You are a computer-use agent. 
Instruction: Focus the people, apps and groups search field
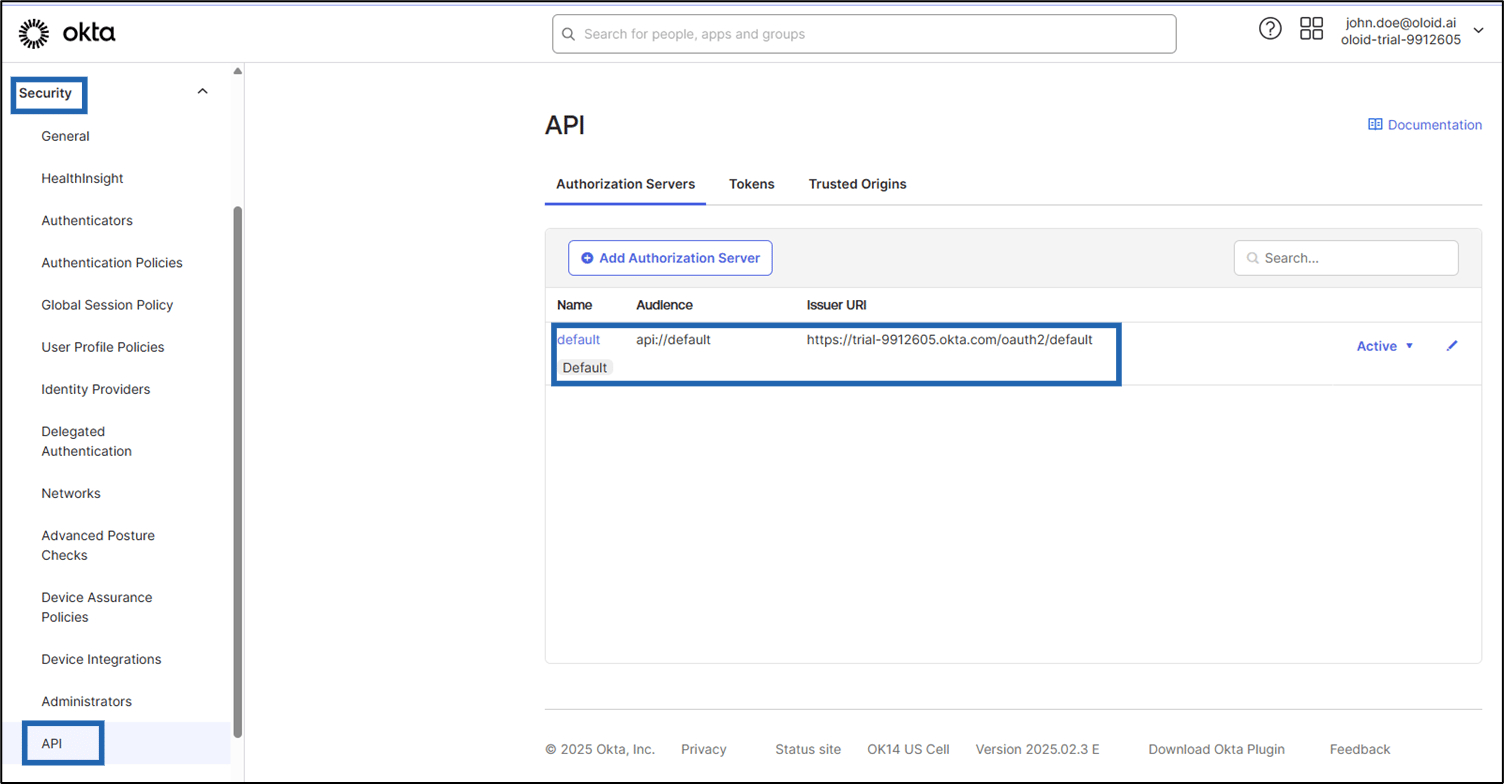pyautogui.click(x=864, y=34)
